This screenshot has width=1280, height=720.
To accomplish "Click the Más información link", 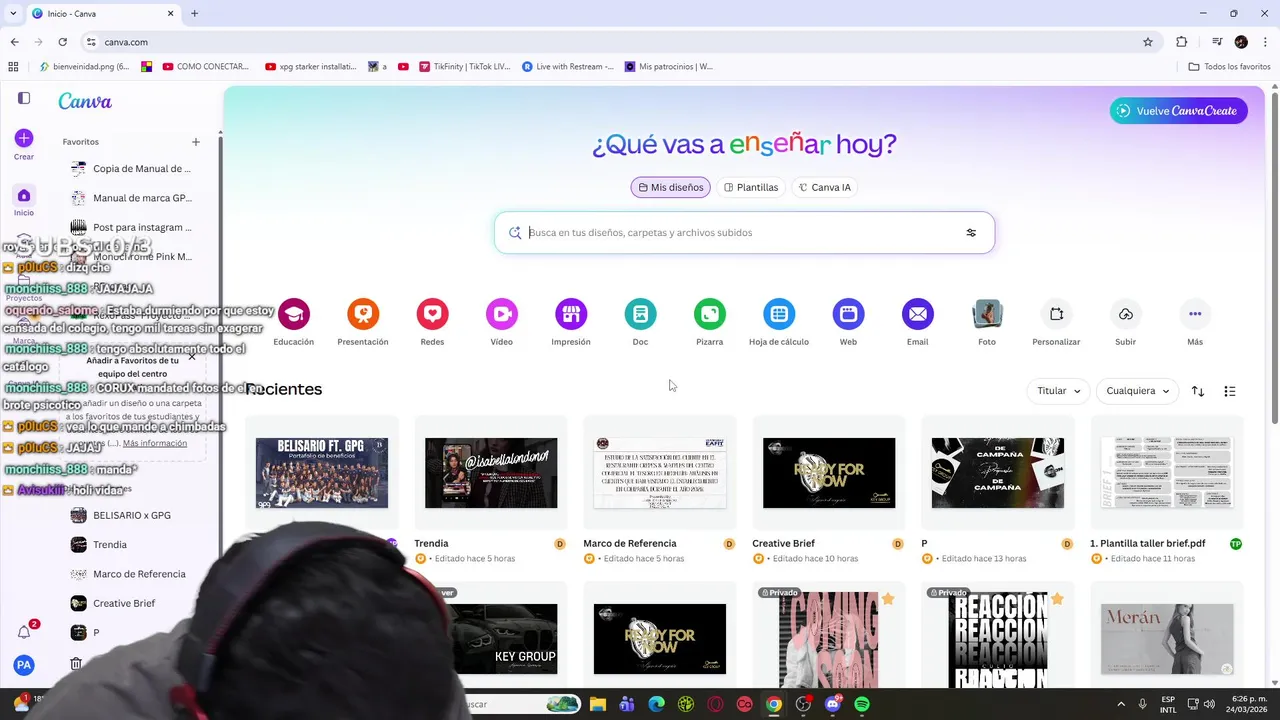I will 155,443.
